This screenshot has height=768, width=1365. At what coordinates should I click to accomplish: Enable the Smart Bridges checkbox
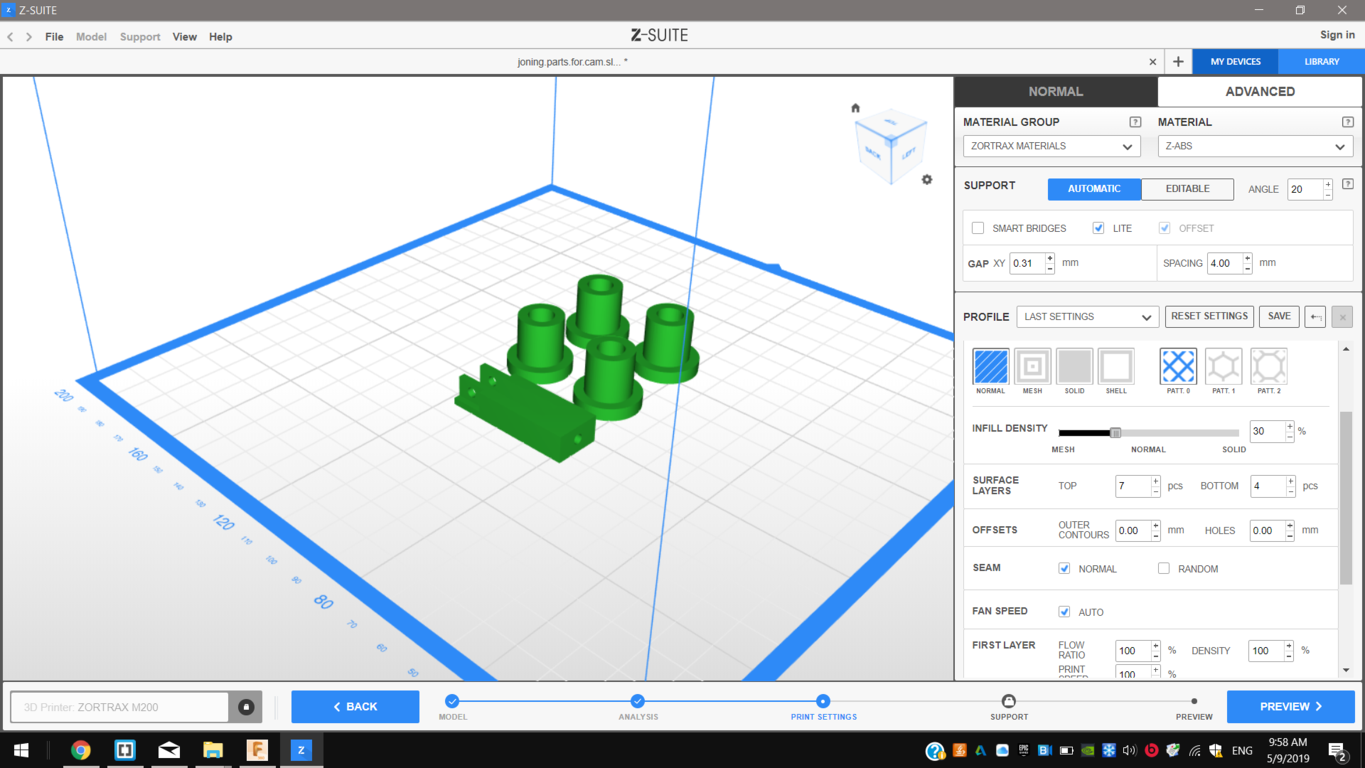978,228
